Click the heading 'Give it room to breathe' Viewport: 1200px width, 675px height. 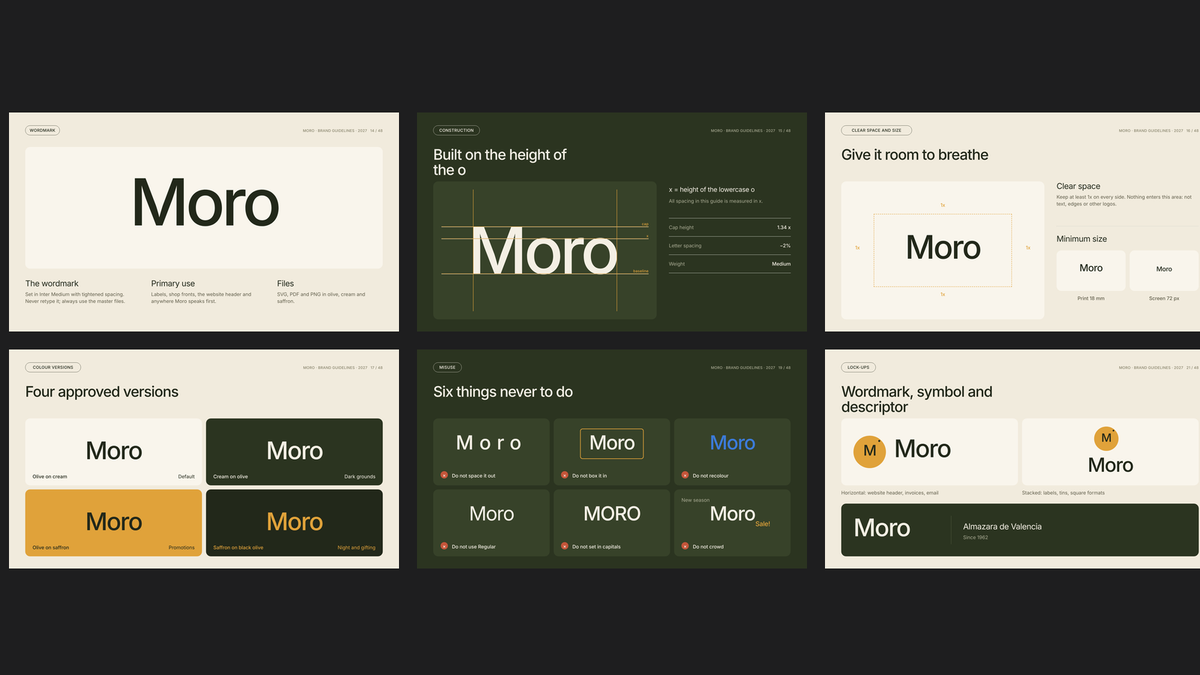[x=915, y=155]
